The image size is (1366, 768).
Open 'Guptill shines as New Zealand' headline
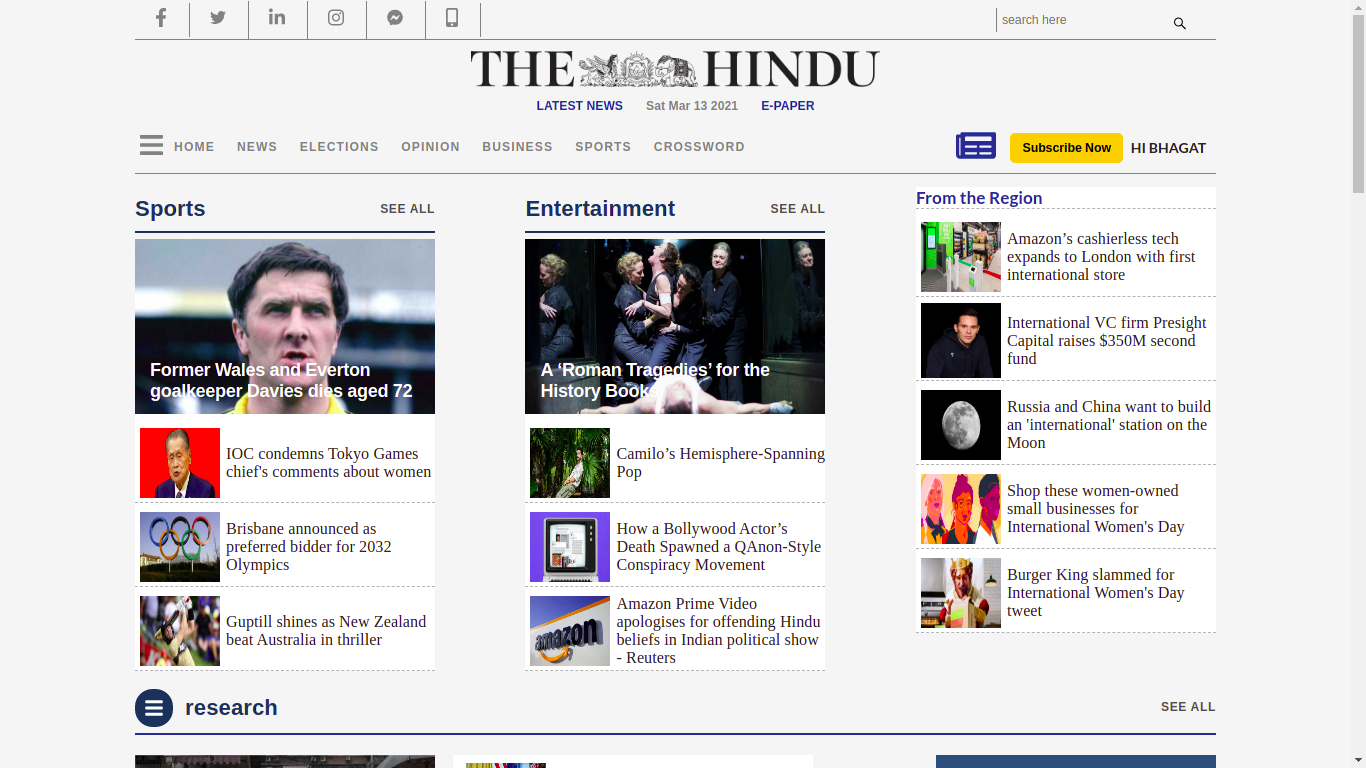(x=326, y=631)
